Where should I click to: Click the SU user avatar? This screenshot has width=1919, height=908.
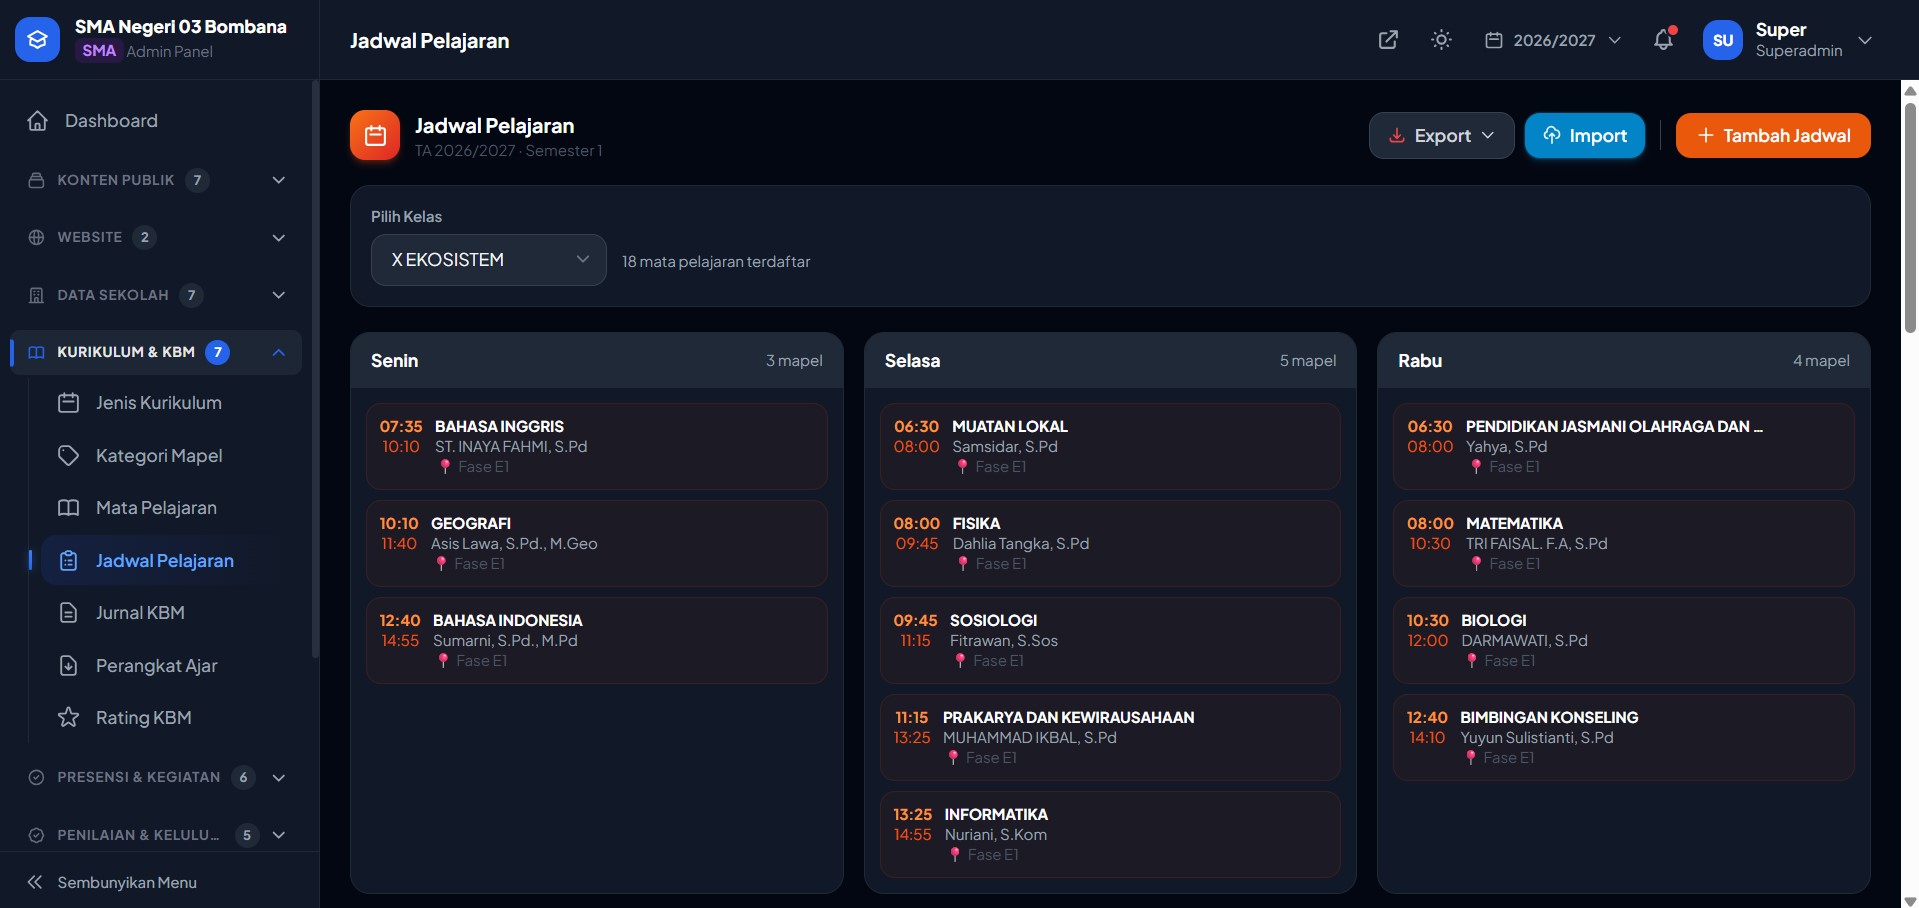1722,40
